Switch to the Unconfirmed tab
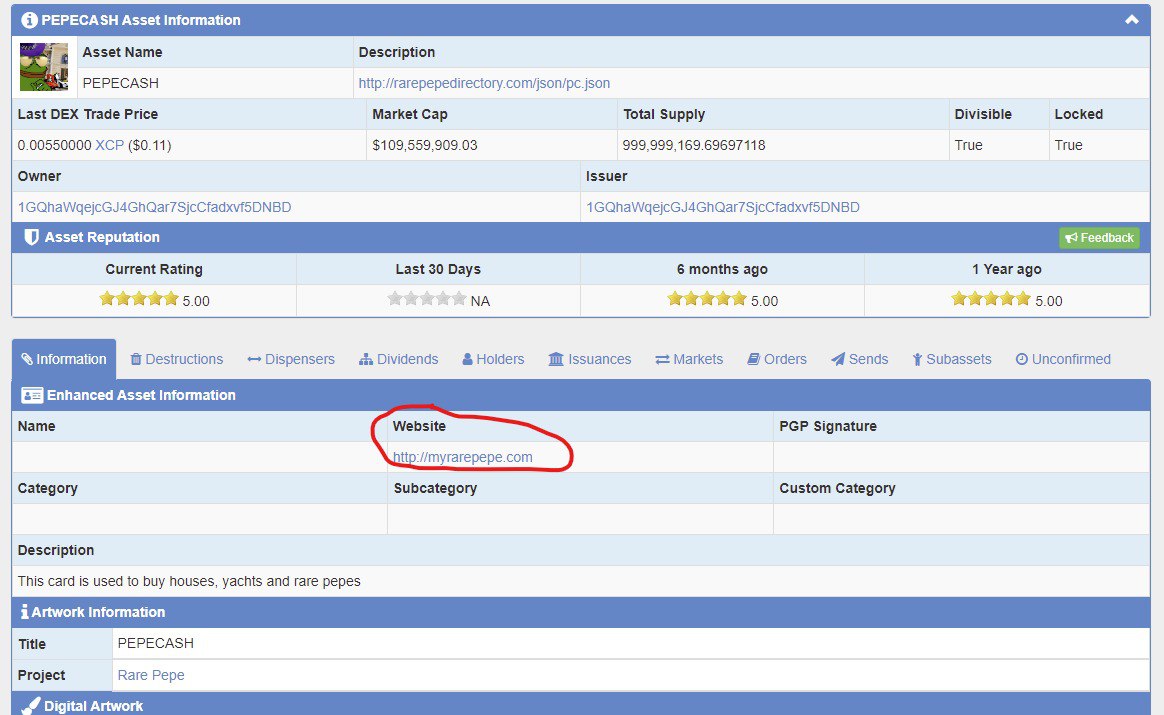The width and height of the screenshot is (1164, 715). pyautogui.click(x=1063, y=359)
